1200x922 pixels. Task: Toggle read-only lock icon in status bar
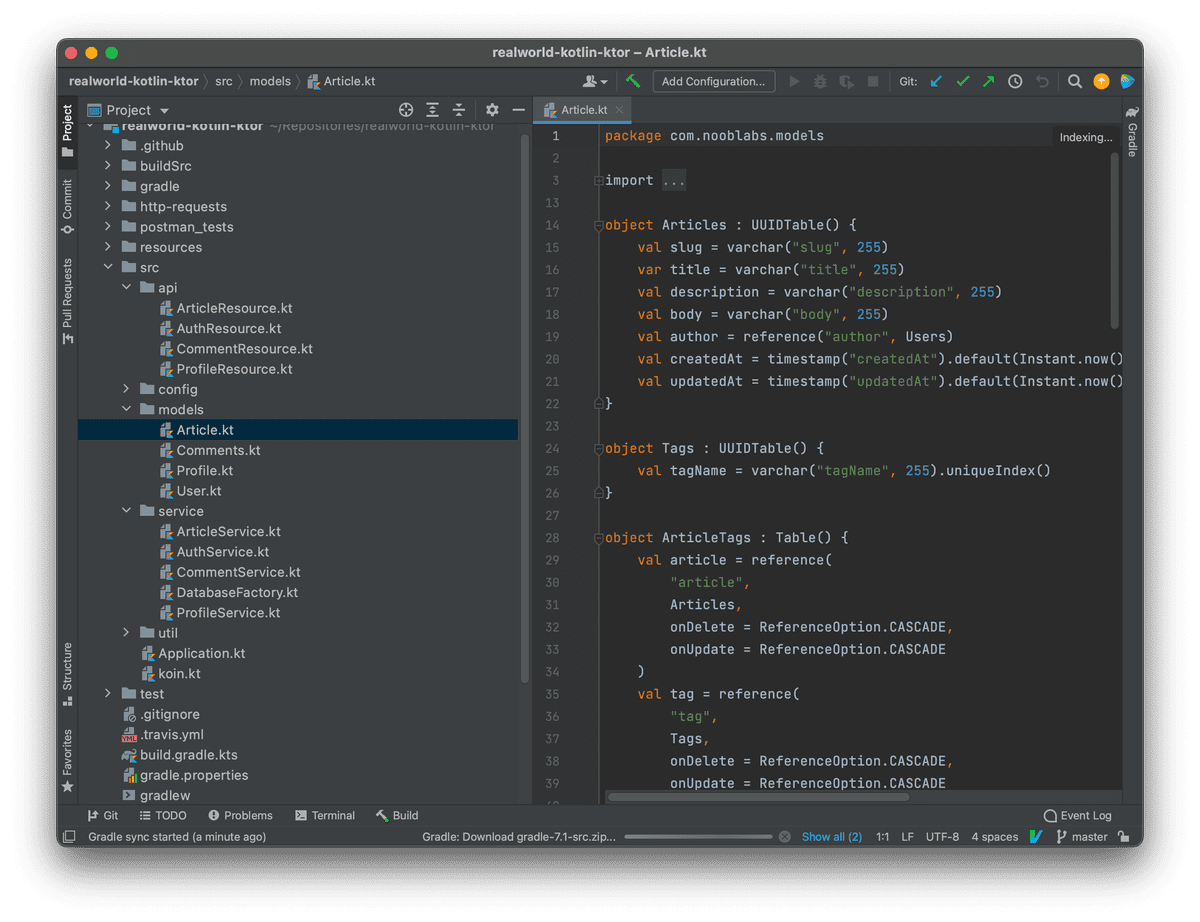tap(1124, 837)
